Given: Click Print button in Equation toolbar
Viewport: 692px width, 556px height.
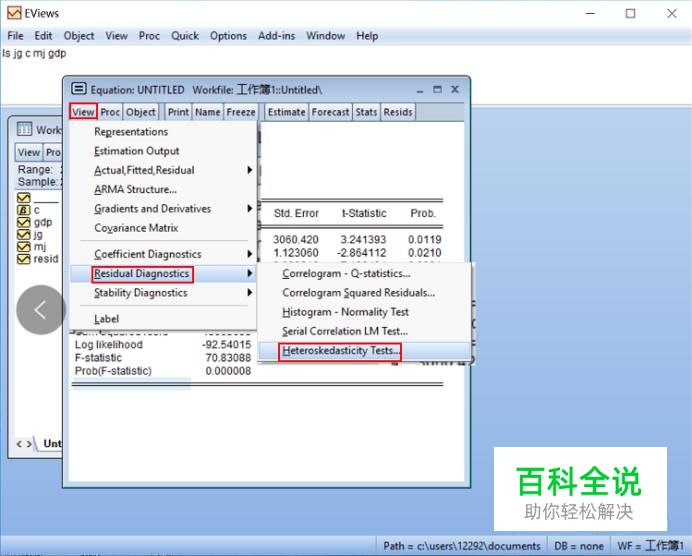Looking at the screenshot, I should 178,112.
